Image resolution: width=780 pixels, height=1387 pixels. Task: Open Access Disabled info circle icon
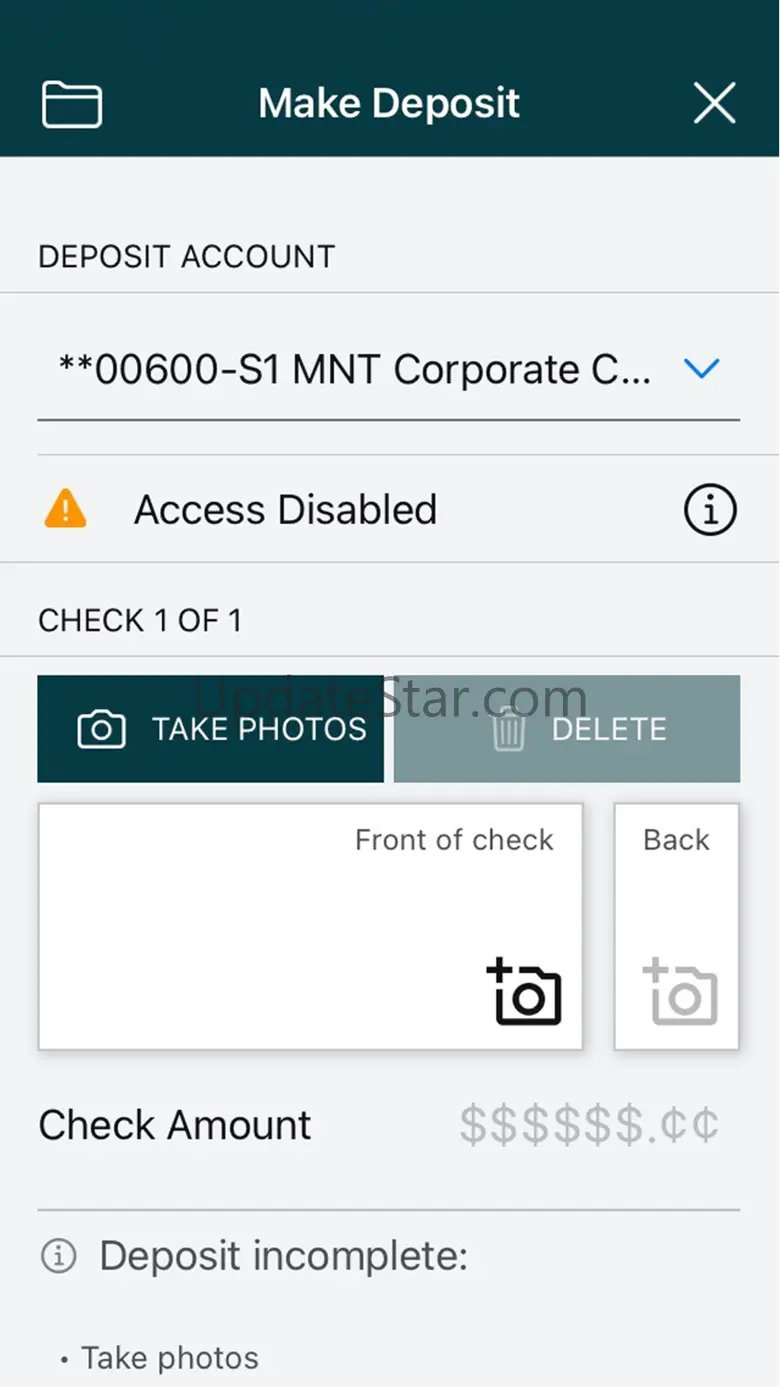click(710, 510)
